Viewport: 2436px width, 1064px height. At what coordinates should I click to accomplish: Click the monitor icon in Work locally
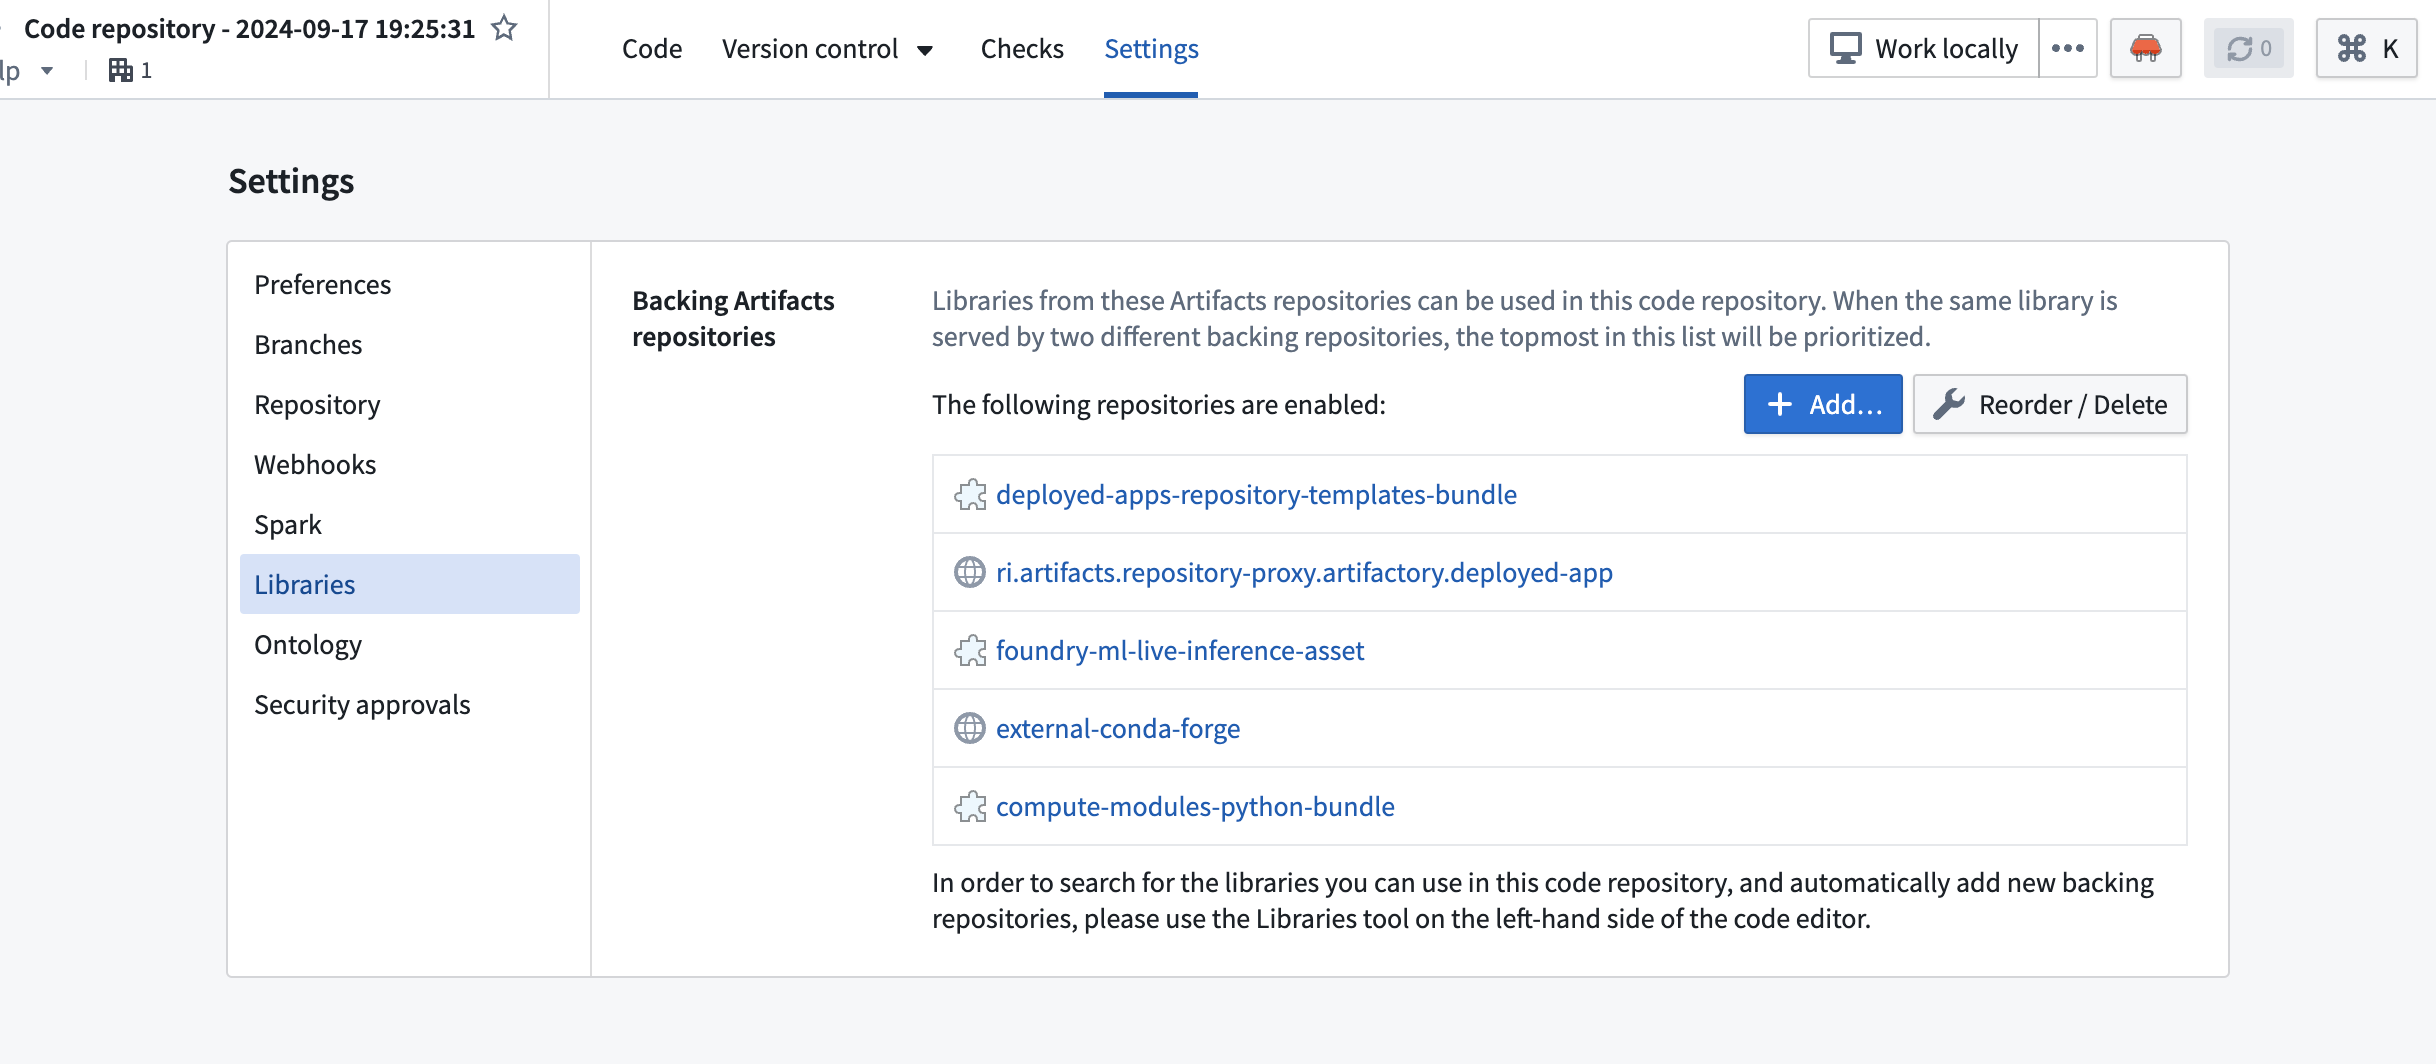1845,46
